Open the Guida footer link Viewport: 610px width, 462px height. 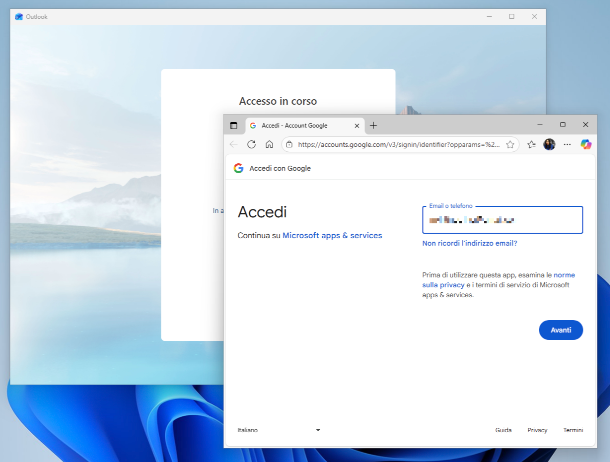click(503, 430)
